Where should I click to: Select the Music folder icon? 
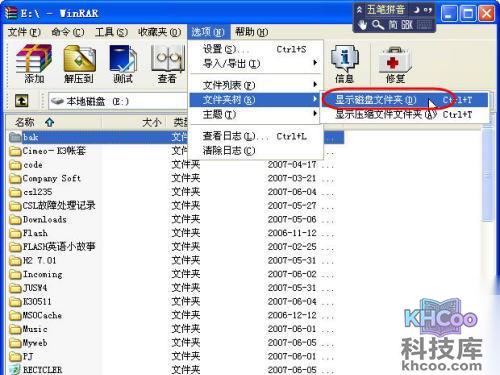click(15, 329)
